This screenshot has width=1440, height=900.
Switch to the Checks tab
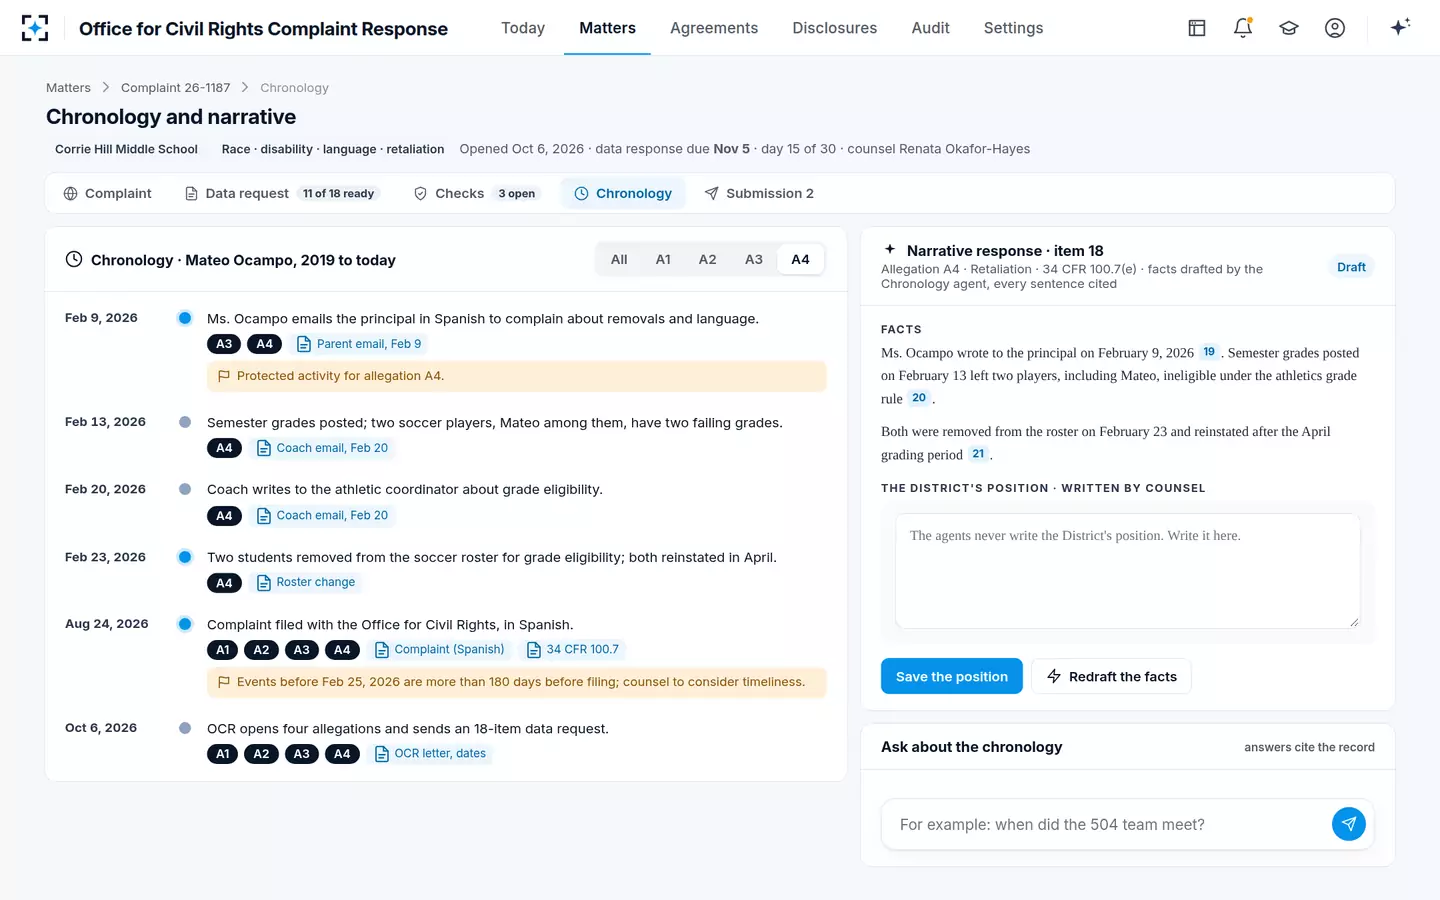click(477, 194)
